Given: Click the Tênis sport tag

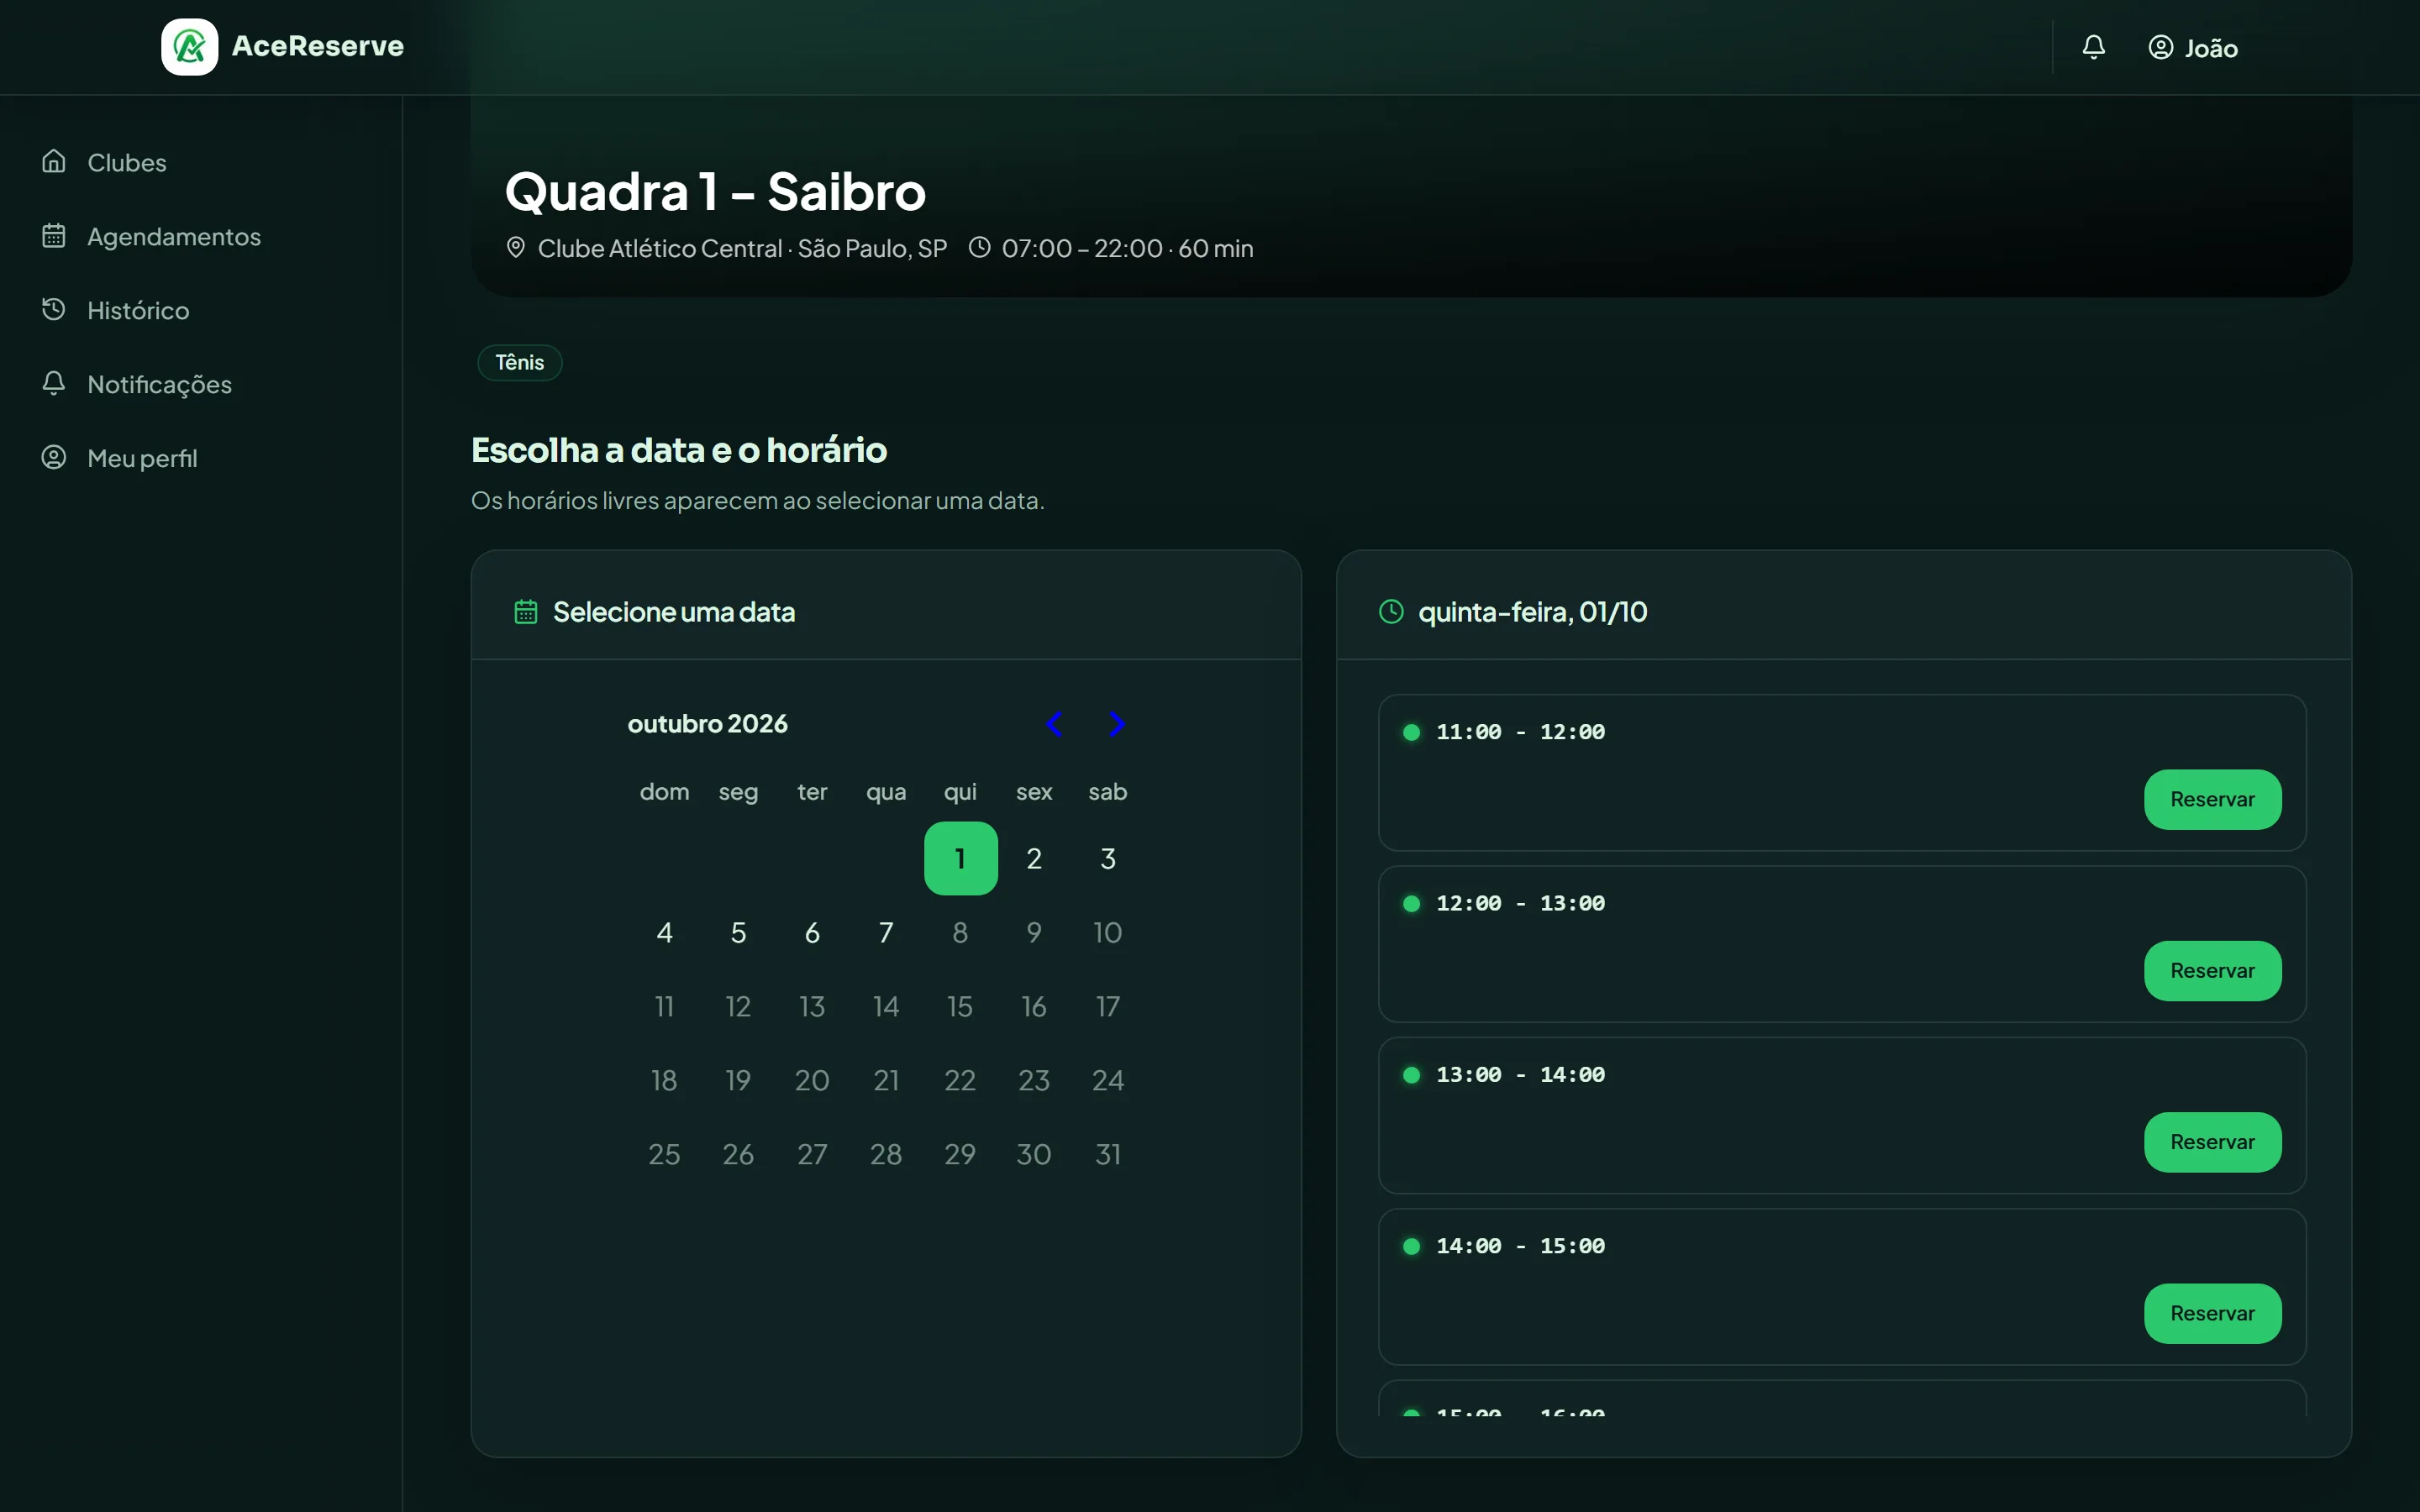Looking at the screenshot, I should point(520,362).
